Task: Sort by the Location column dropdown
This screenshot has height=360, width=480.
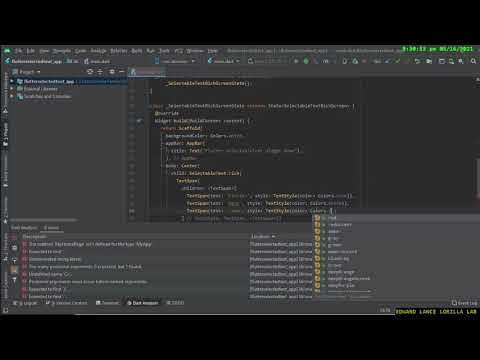Action: (x=263, y=236)
